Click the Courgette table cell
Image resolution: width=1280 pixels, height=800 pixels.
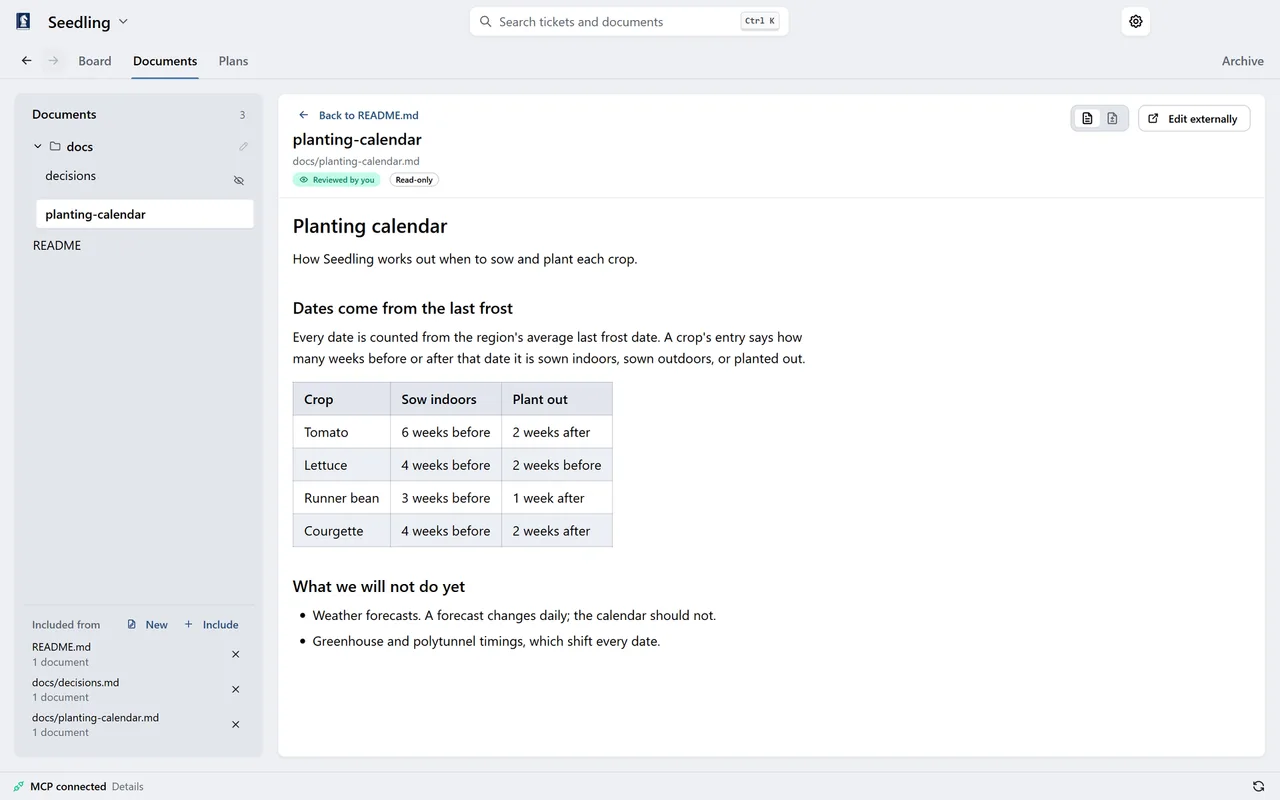[x=342, y=531]
